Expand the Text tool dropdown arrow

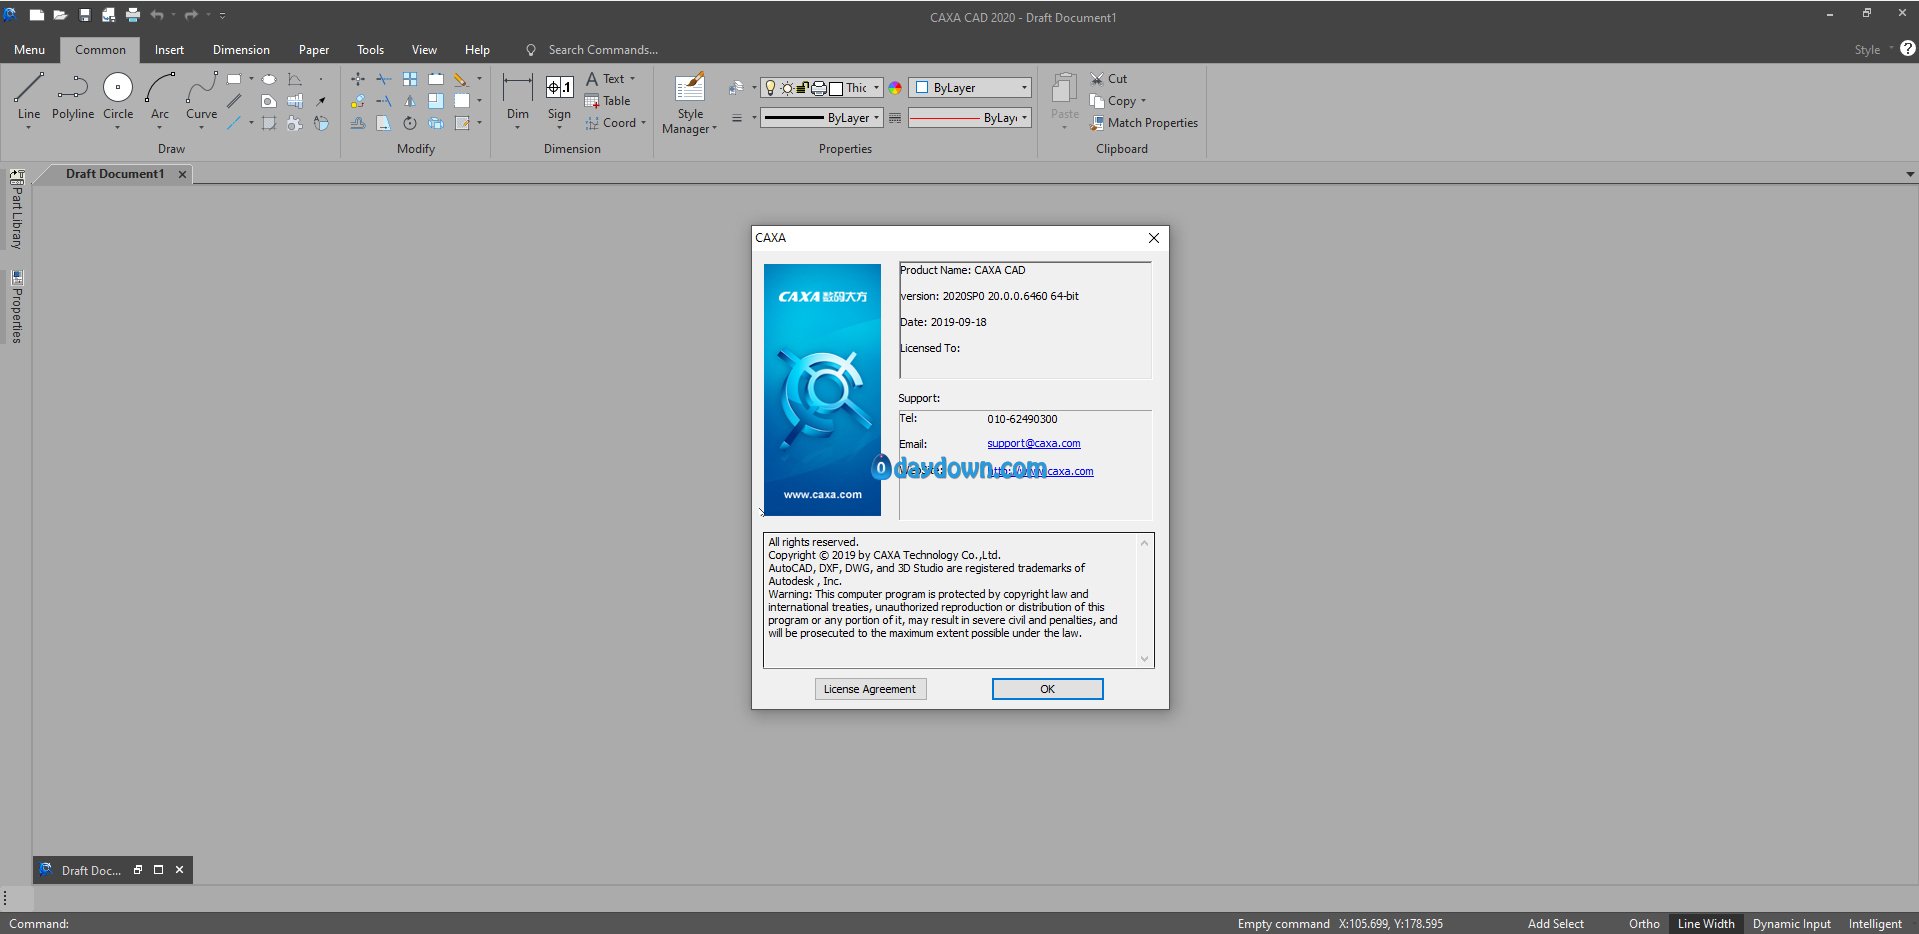tap(632, 79)
